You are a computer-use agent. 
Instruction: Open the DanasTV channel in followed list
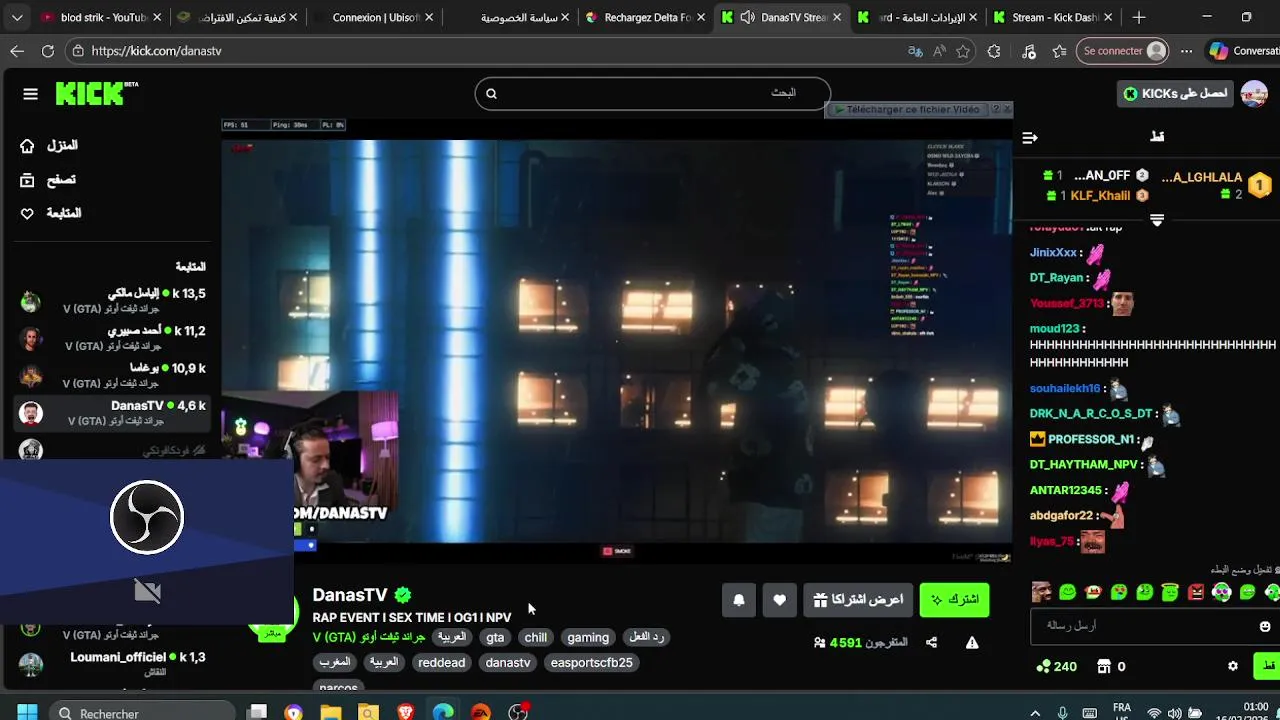coord(112,413)
